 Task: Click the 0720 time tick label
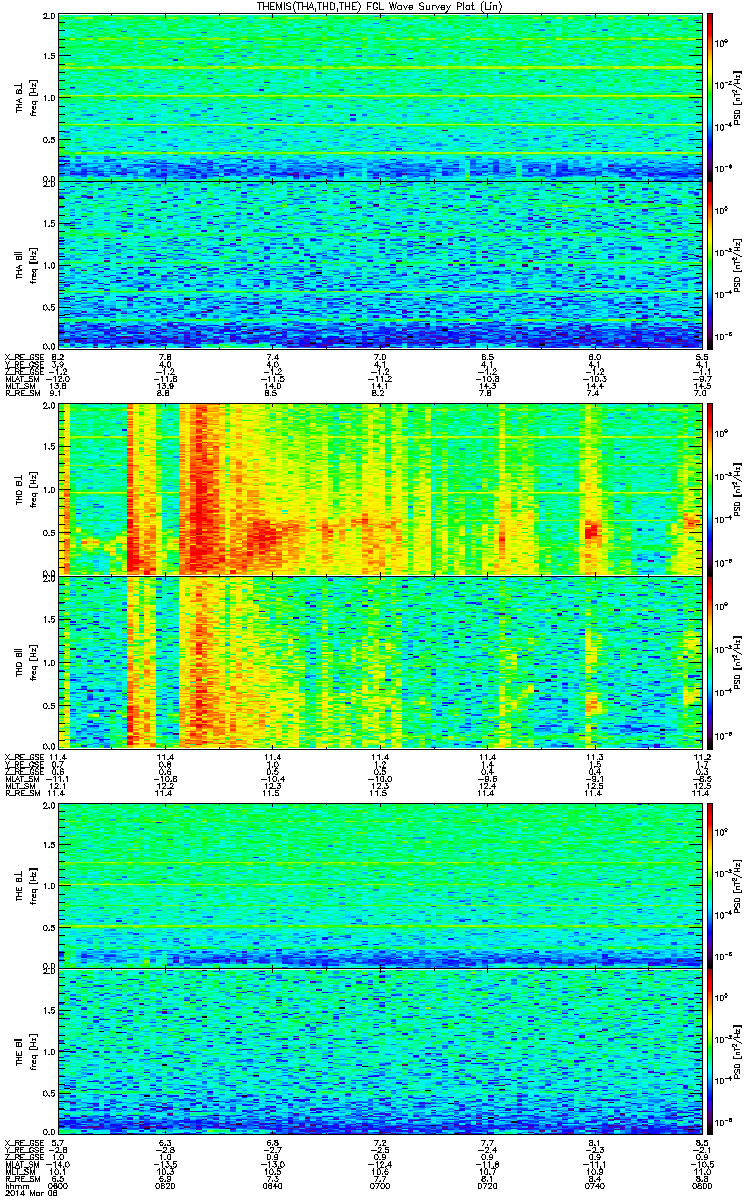point(488,1185)
